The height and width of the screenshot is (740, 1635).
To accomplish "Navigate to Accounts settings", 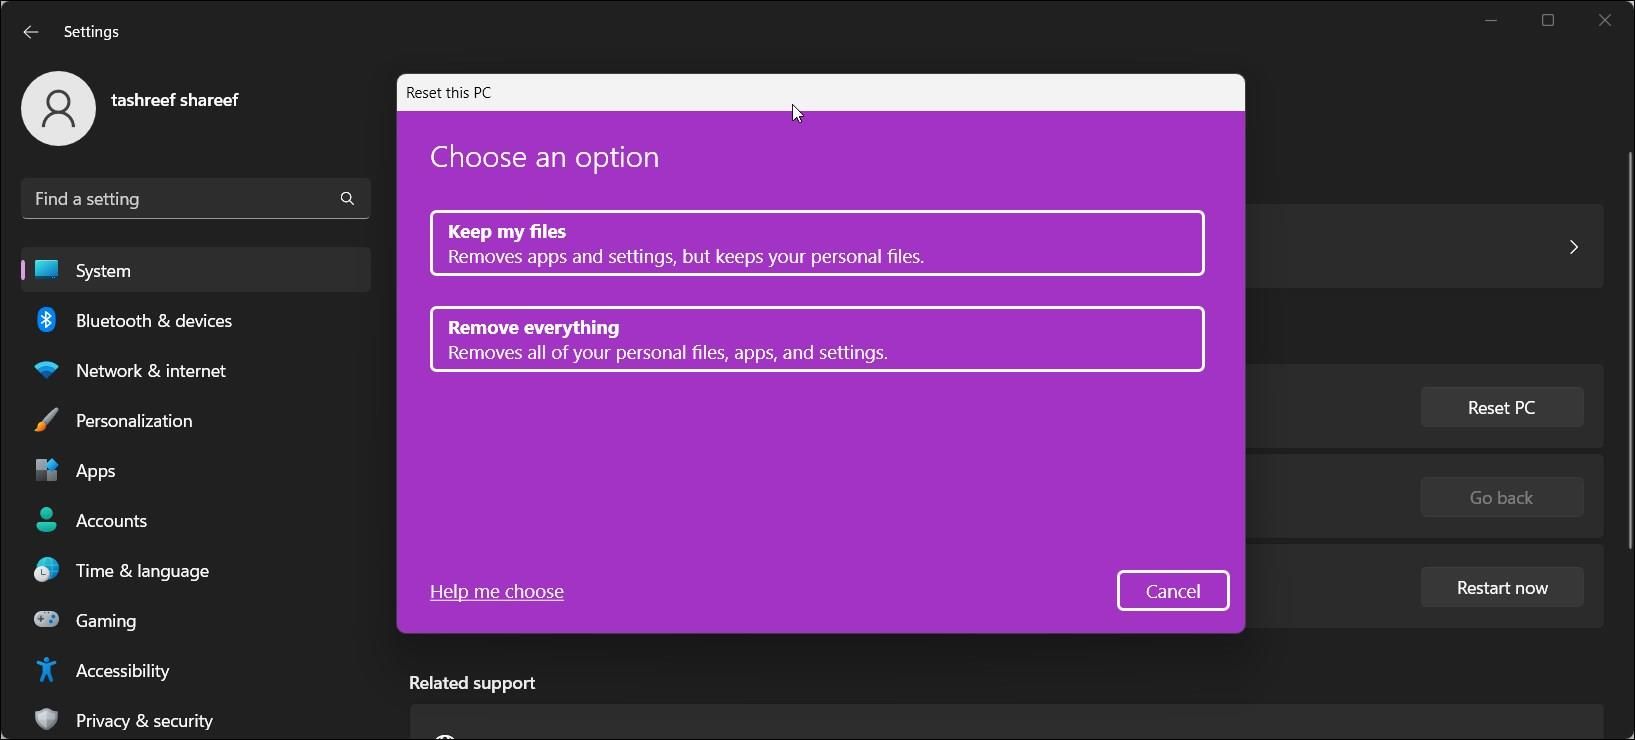I will (x=196, y=520).
